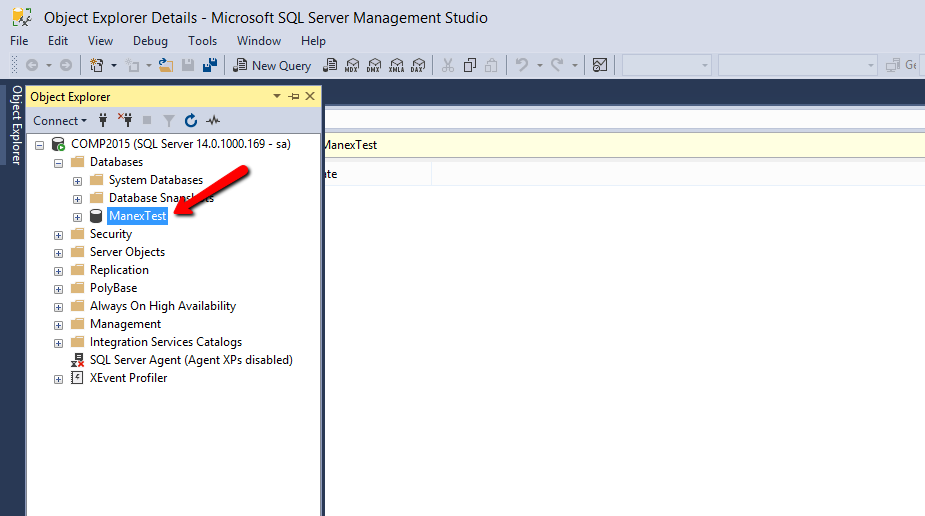Click the Open File folder icon
The height and width of the screenshot is (516, 925).
[166, 65]
